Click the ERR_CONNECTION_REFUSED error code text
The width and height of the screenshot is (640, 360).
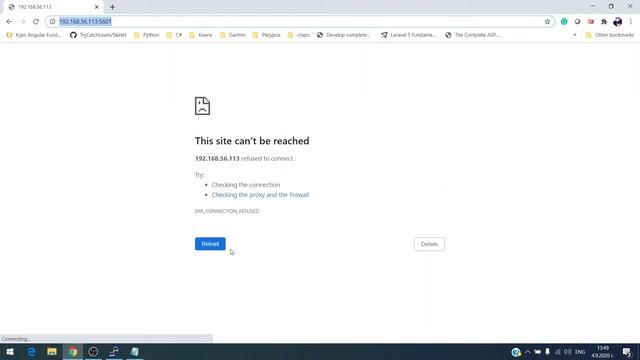pos(227,211)
